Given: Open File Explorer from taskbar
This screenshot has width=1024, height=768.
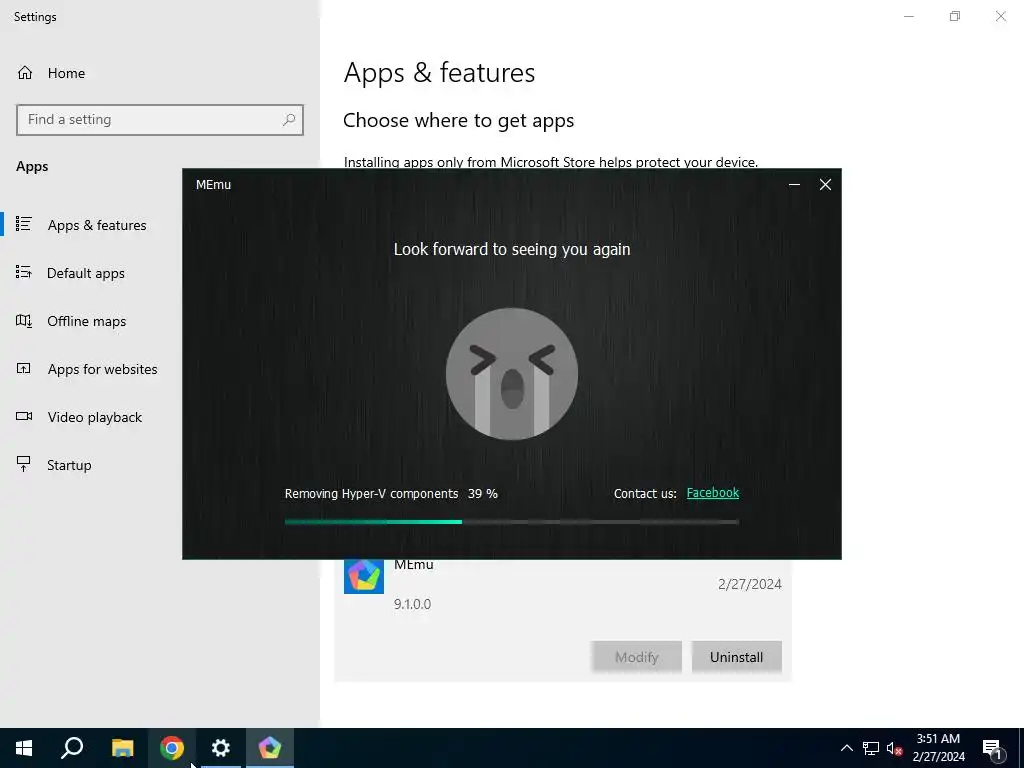Looking at the screenshot, I should (x=122, y=748).
